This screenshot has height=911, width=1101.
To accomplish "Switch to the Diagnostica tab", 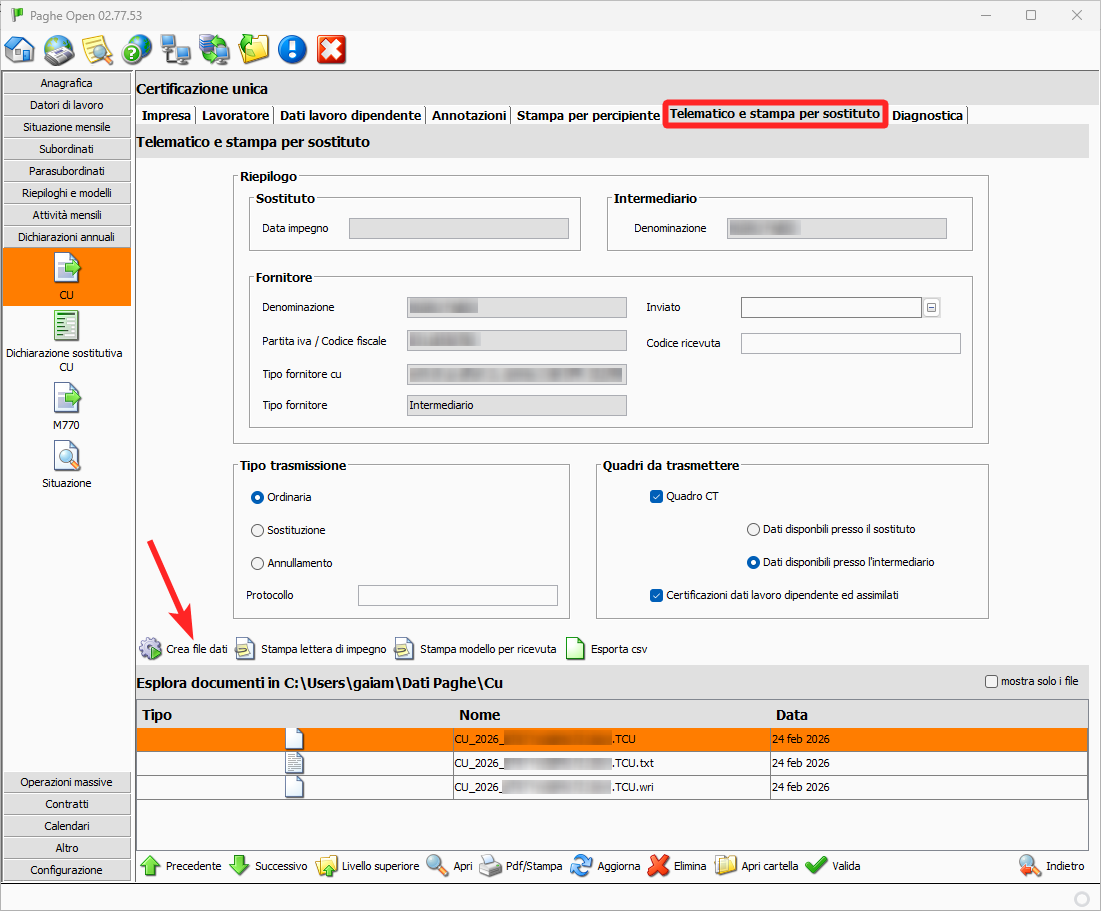I will (x=927, y=115).
